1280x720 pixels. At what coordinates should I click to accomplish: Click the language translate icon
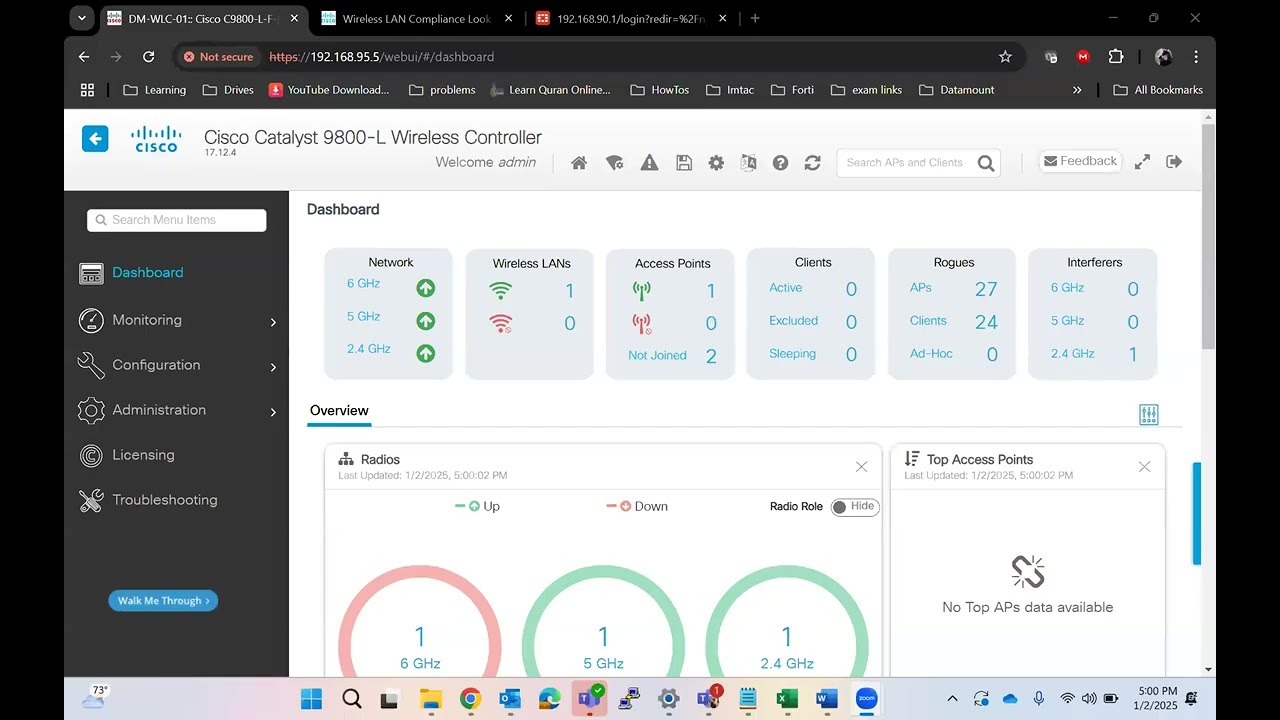[x=748, y=163]
